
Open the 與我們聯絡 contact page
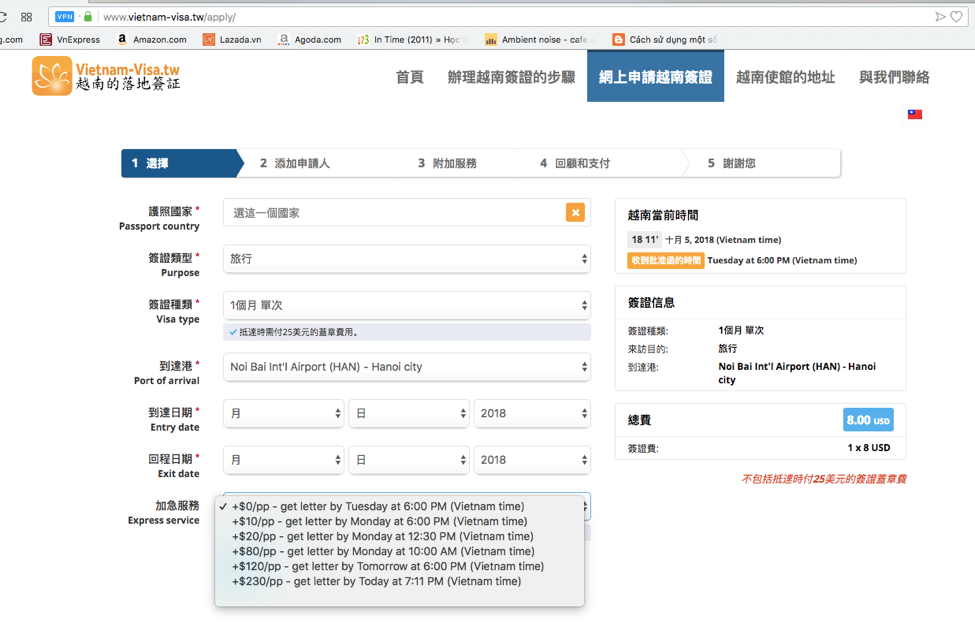(x=894, y=77)
